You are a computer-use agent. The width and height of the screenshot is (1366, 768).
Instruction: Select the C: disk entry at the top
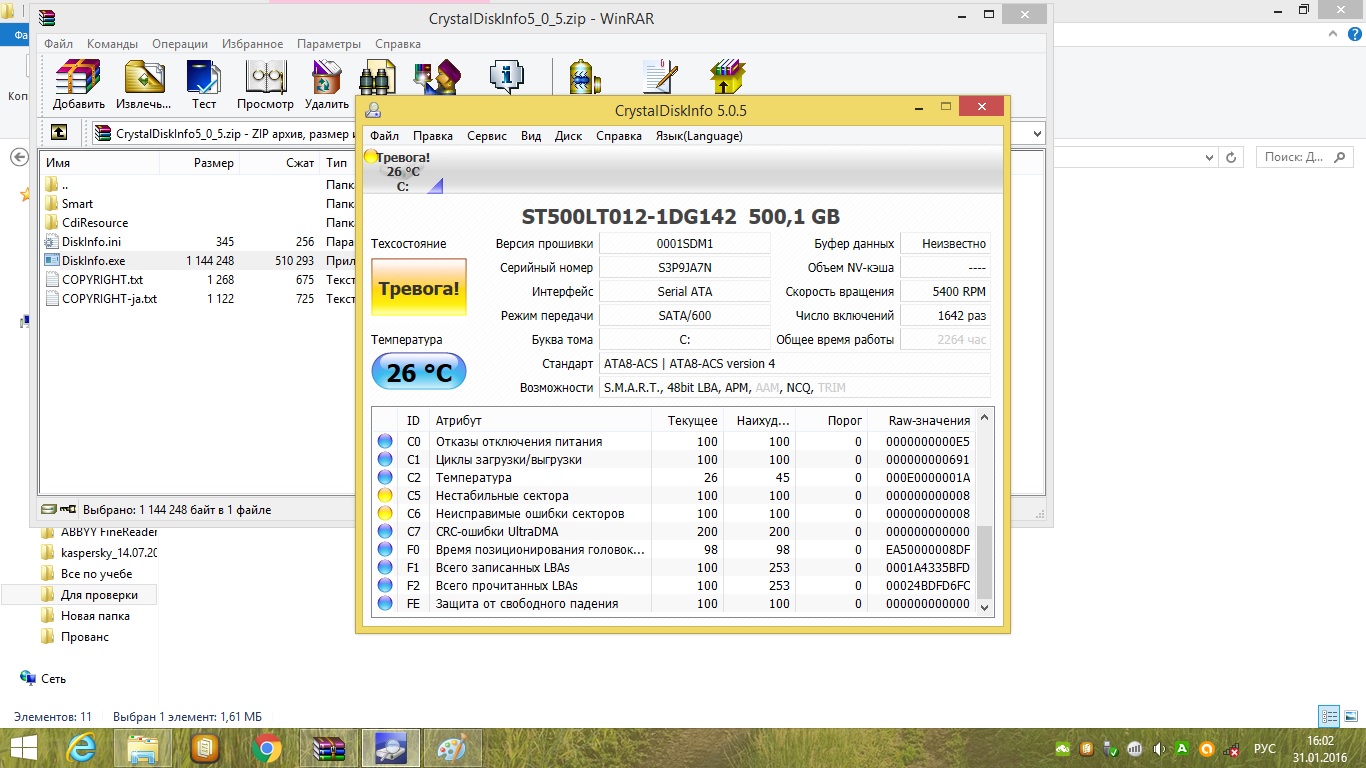pyautogui.click(x=403, y=171)
